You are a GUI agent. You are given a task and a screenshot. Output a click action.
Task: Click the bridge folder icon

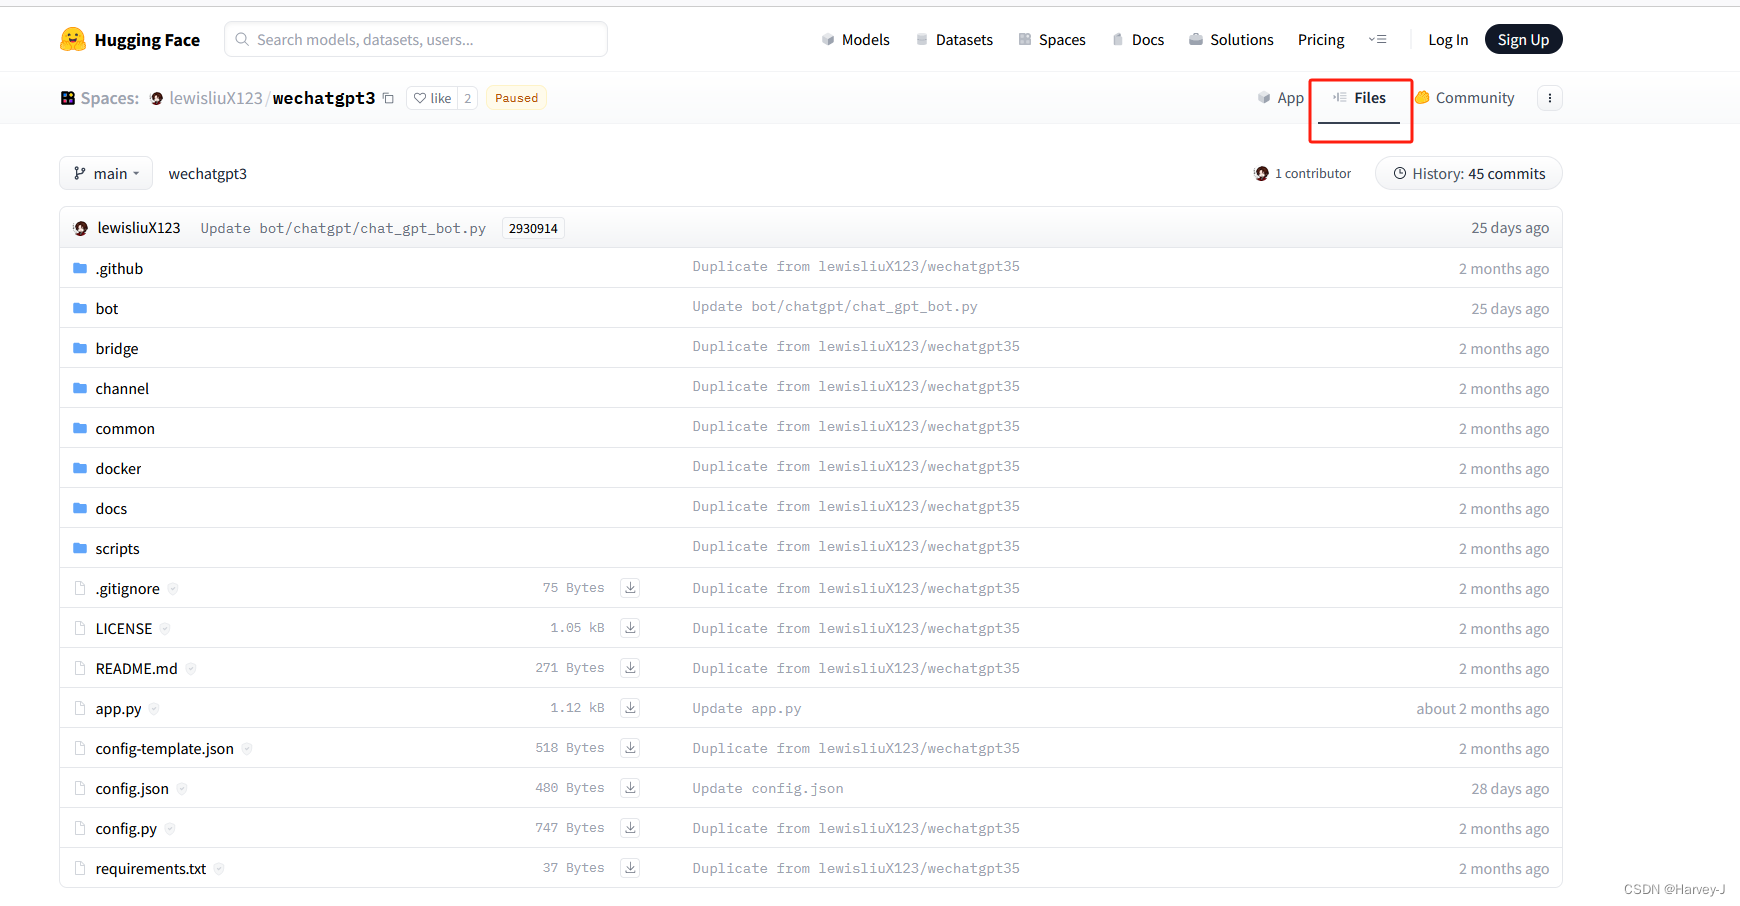tap(80, 348)
